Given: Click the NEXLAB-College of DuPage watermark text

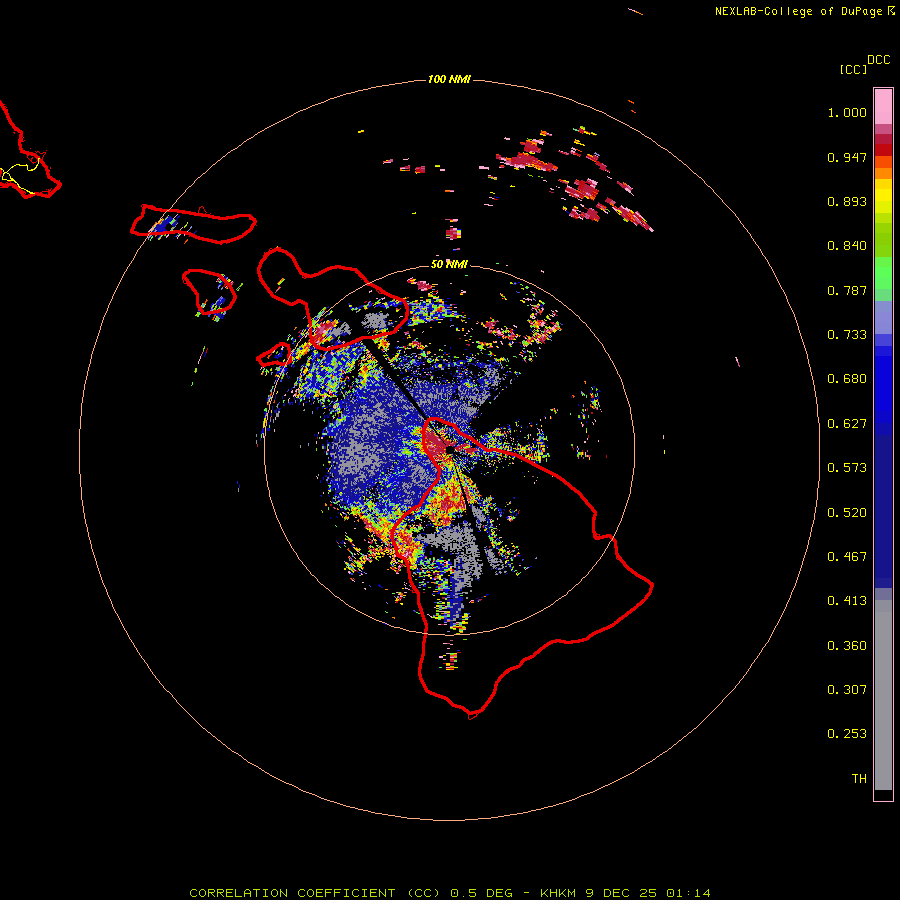Looking at the screenshot, I should (x=804, y=11).
